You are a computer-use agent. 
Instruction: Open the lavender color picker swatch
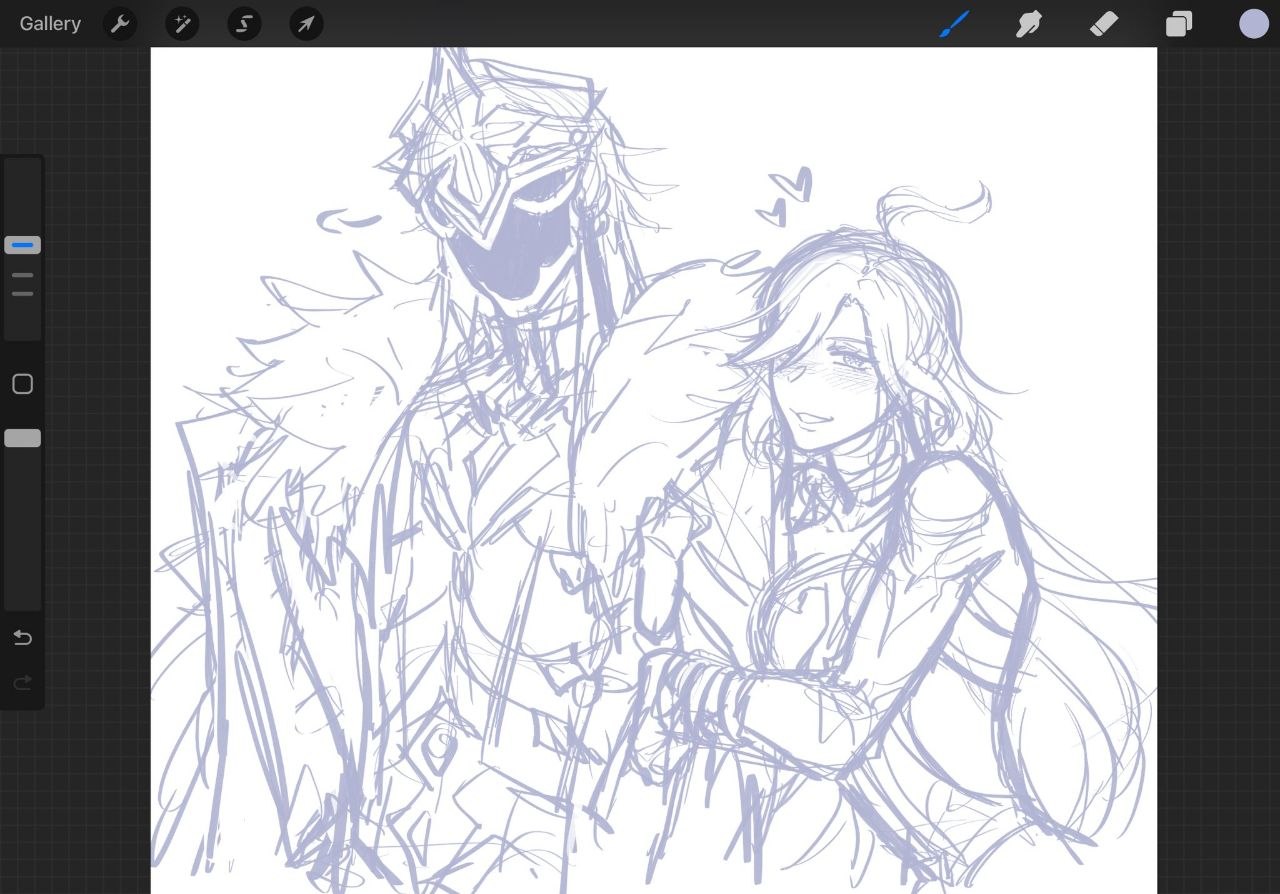(x=1254, y=24)
